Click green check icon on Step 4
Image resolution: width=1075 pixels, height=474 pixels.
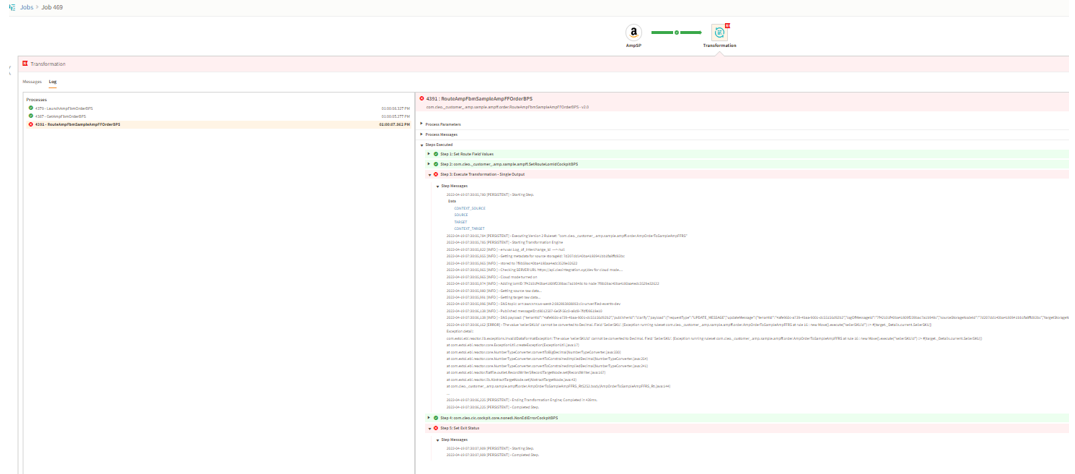click(x=436, y=417)
